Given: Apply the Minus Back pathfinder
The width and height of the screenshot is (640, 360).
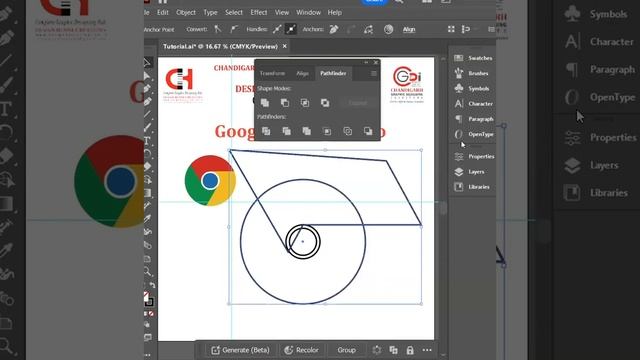Looking at the screenshot, I should point(368,131).
